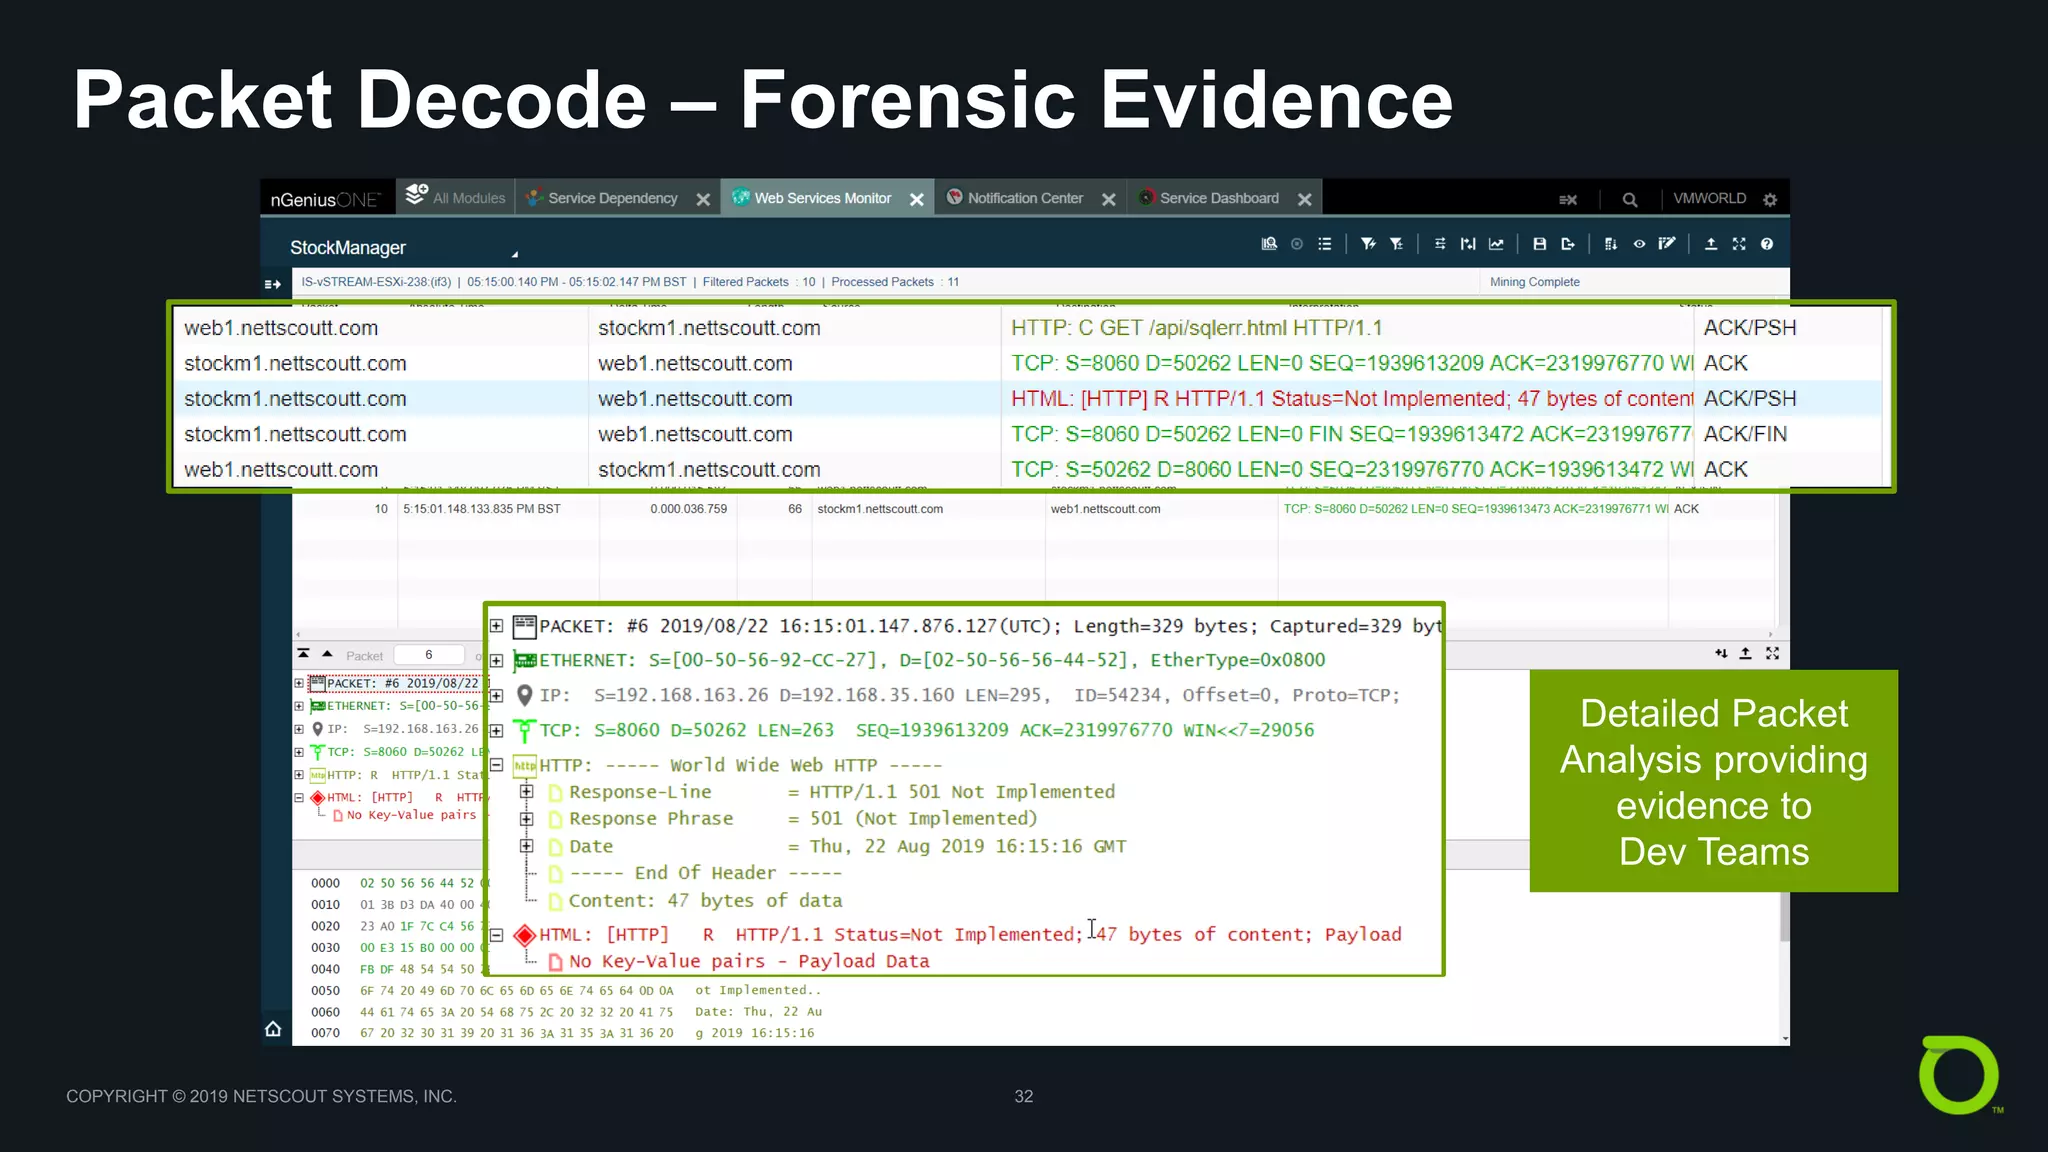Close the Notification Center tab

1109,200
